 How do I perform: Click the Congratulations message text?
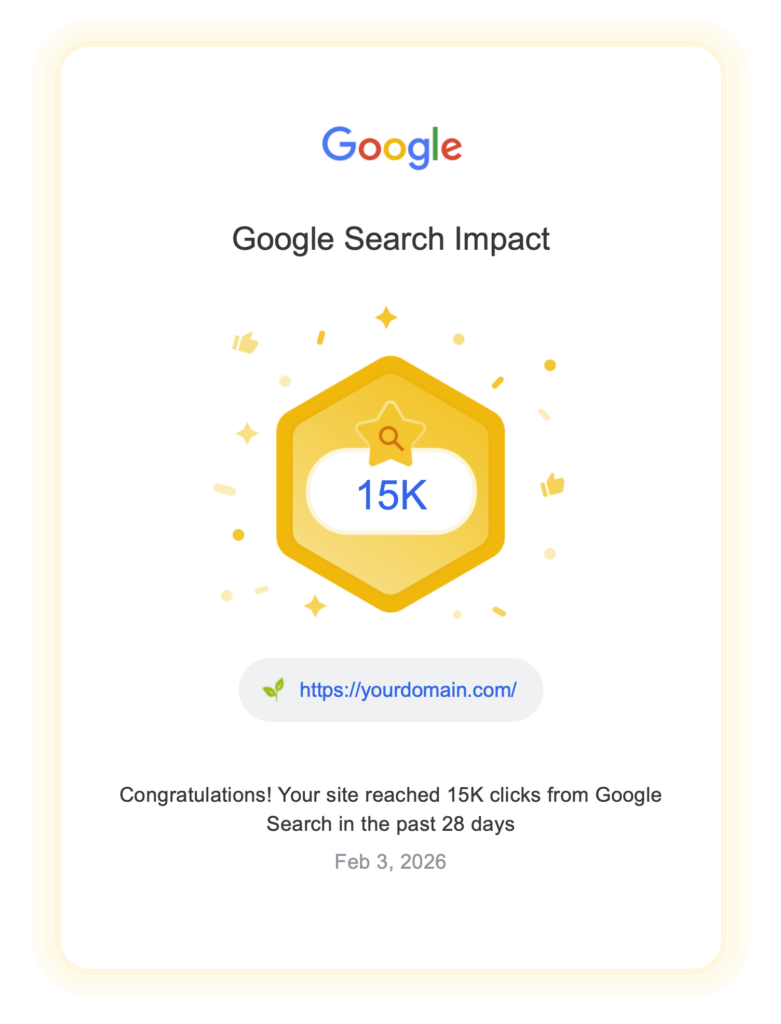(x=391, y=810)
